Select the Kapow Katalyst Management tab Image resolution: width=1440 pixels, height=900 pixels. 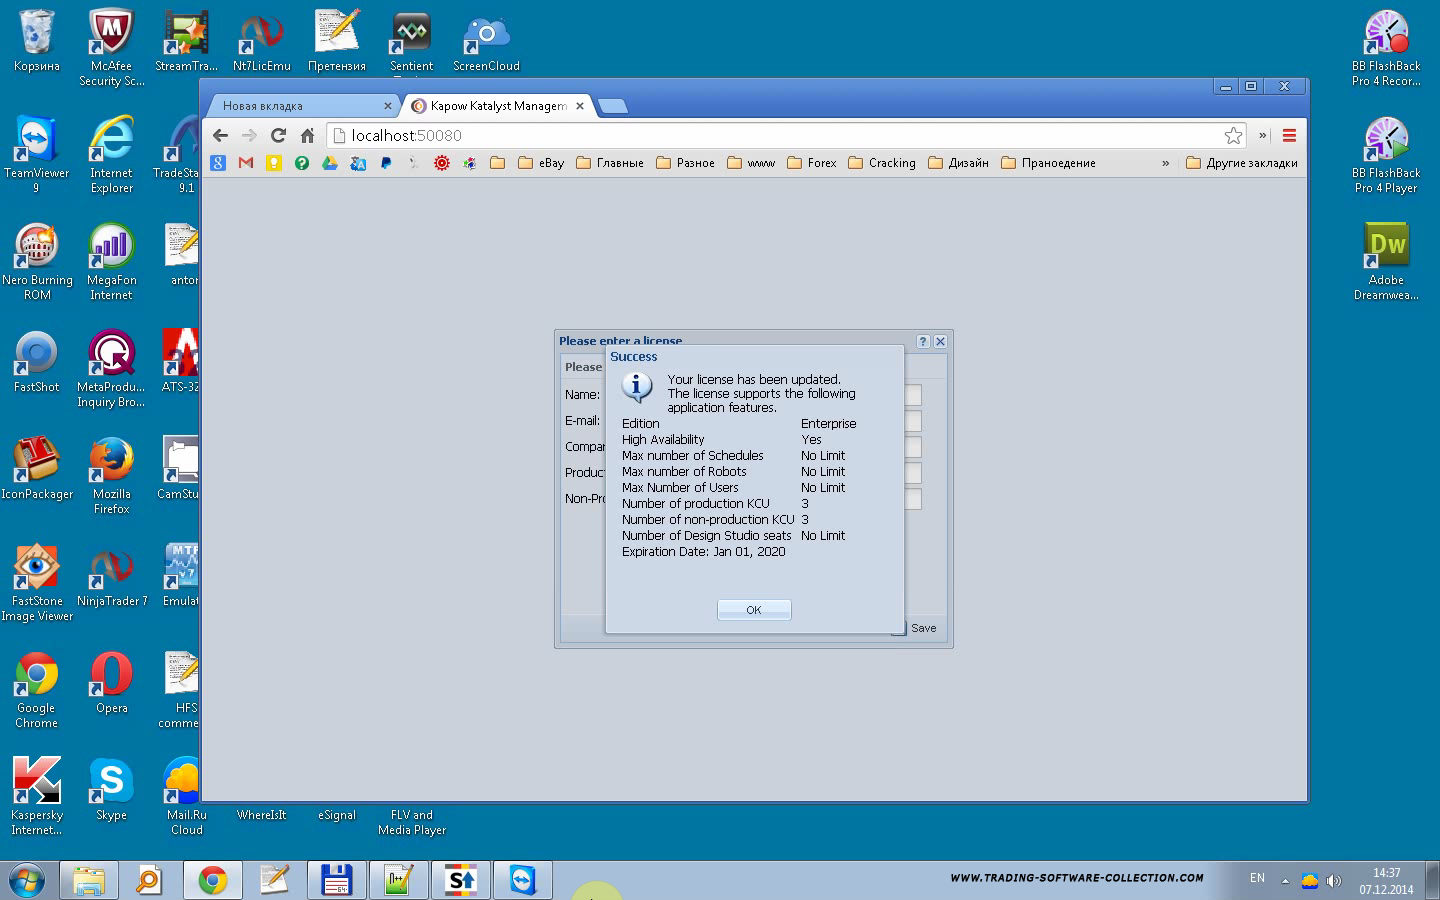click(495, 106)
